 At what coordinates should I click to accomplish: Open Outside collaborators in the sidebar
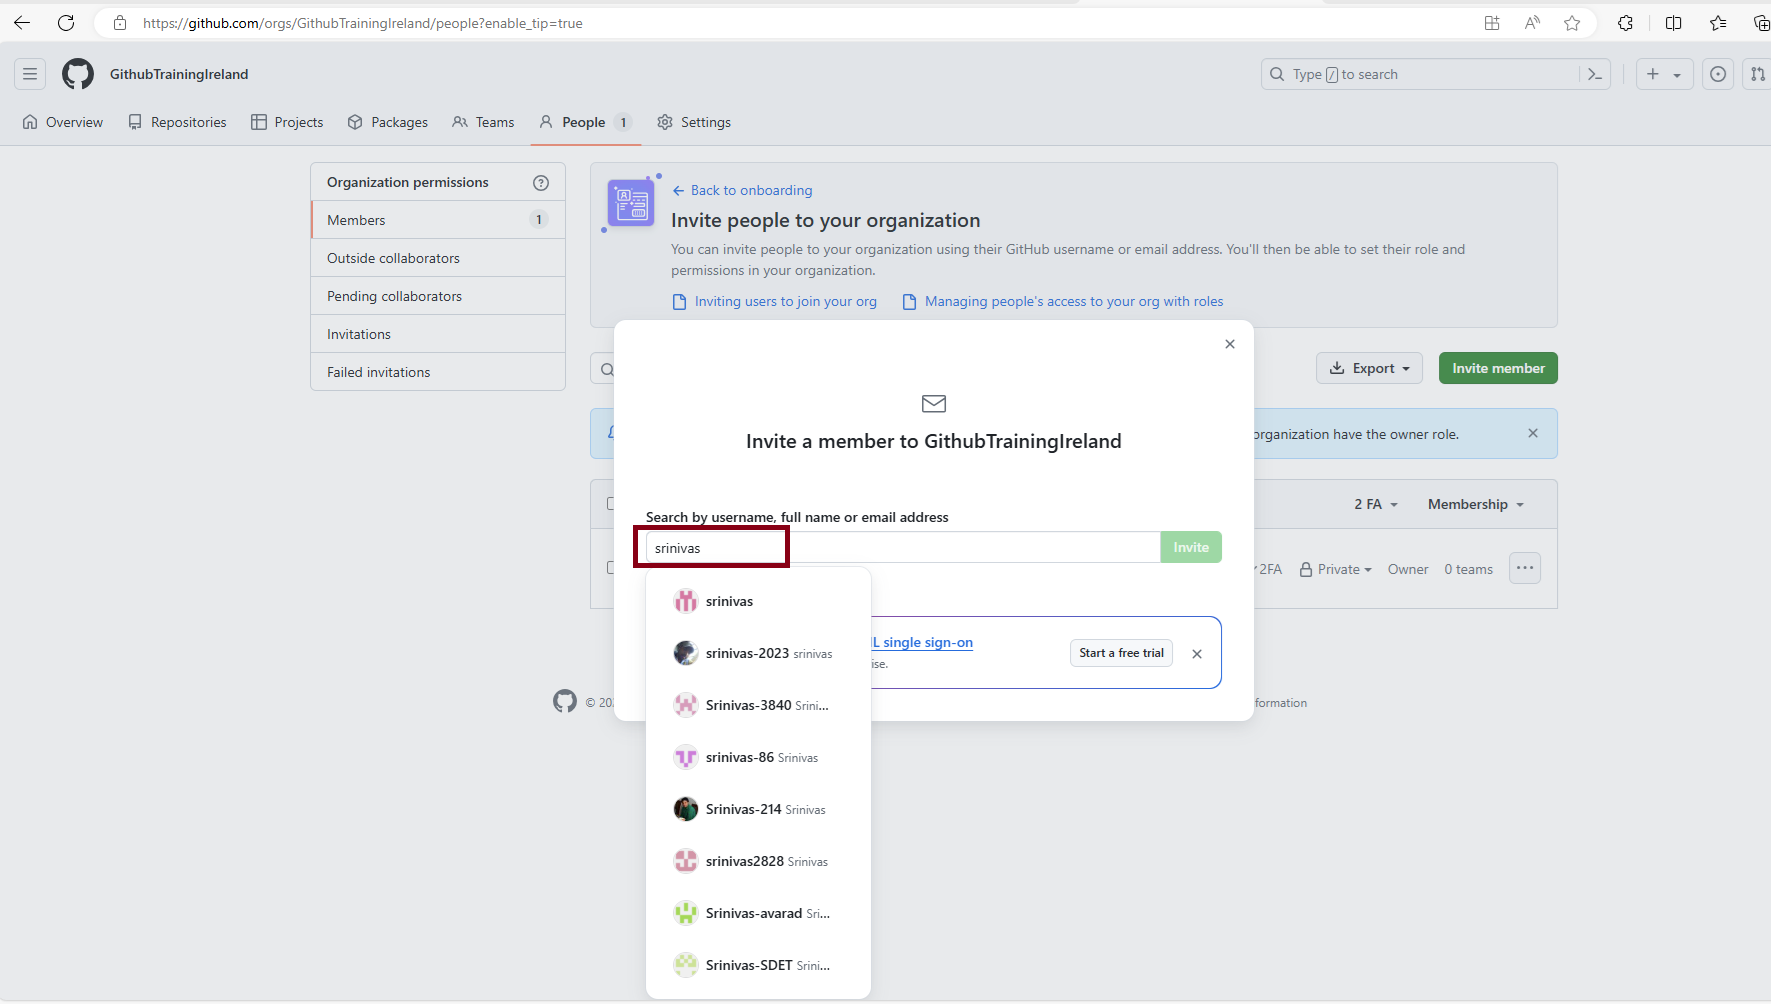pos(438,258)
